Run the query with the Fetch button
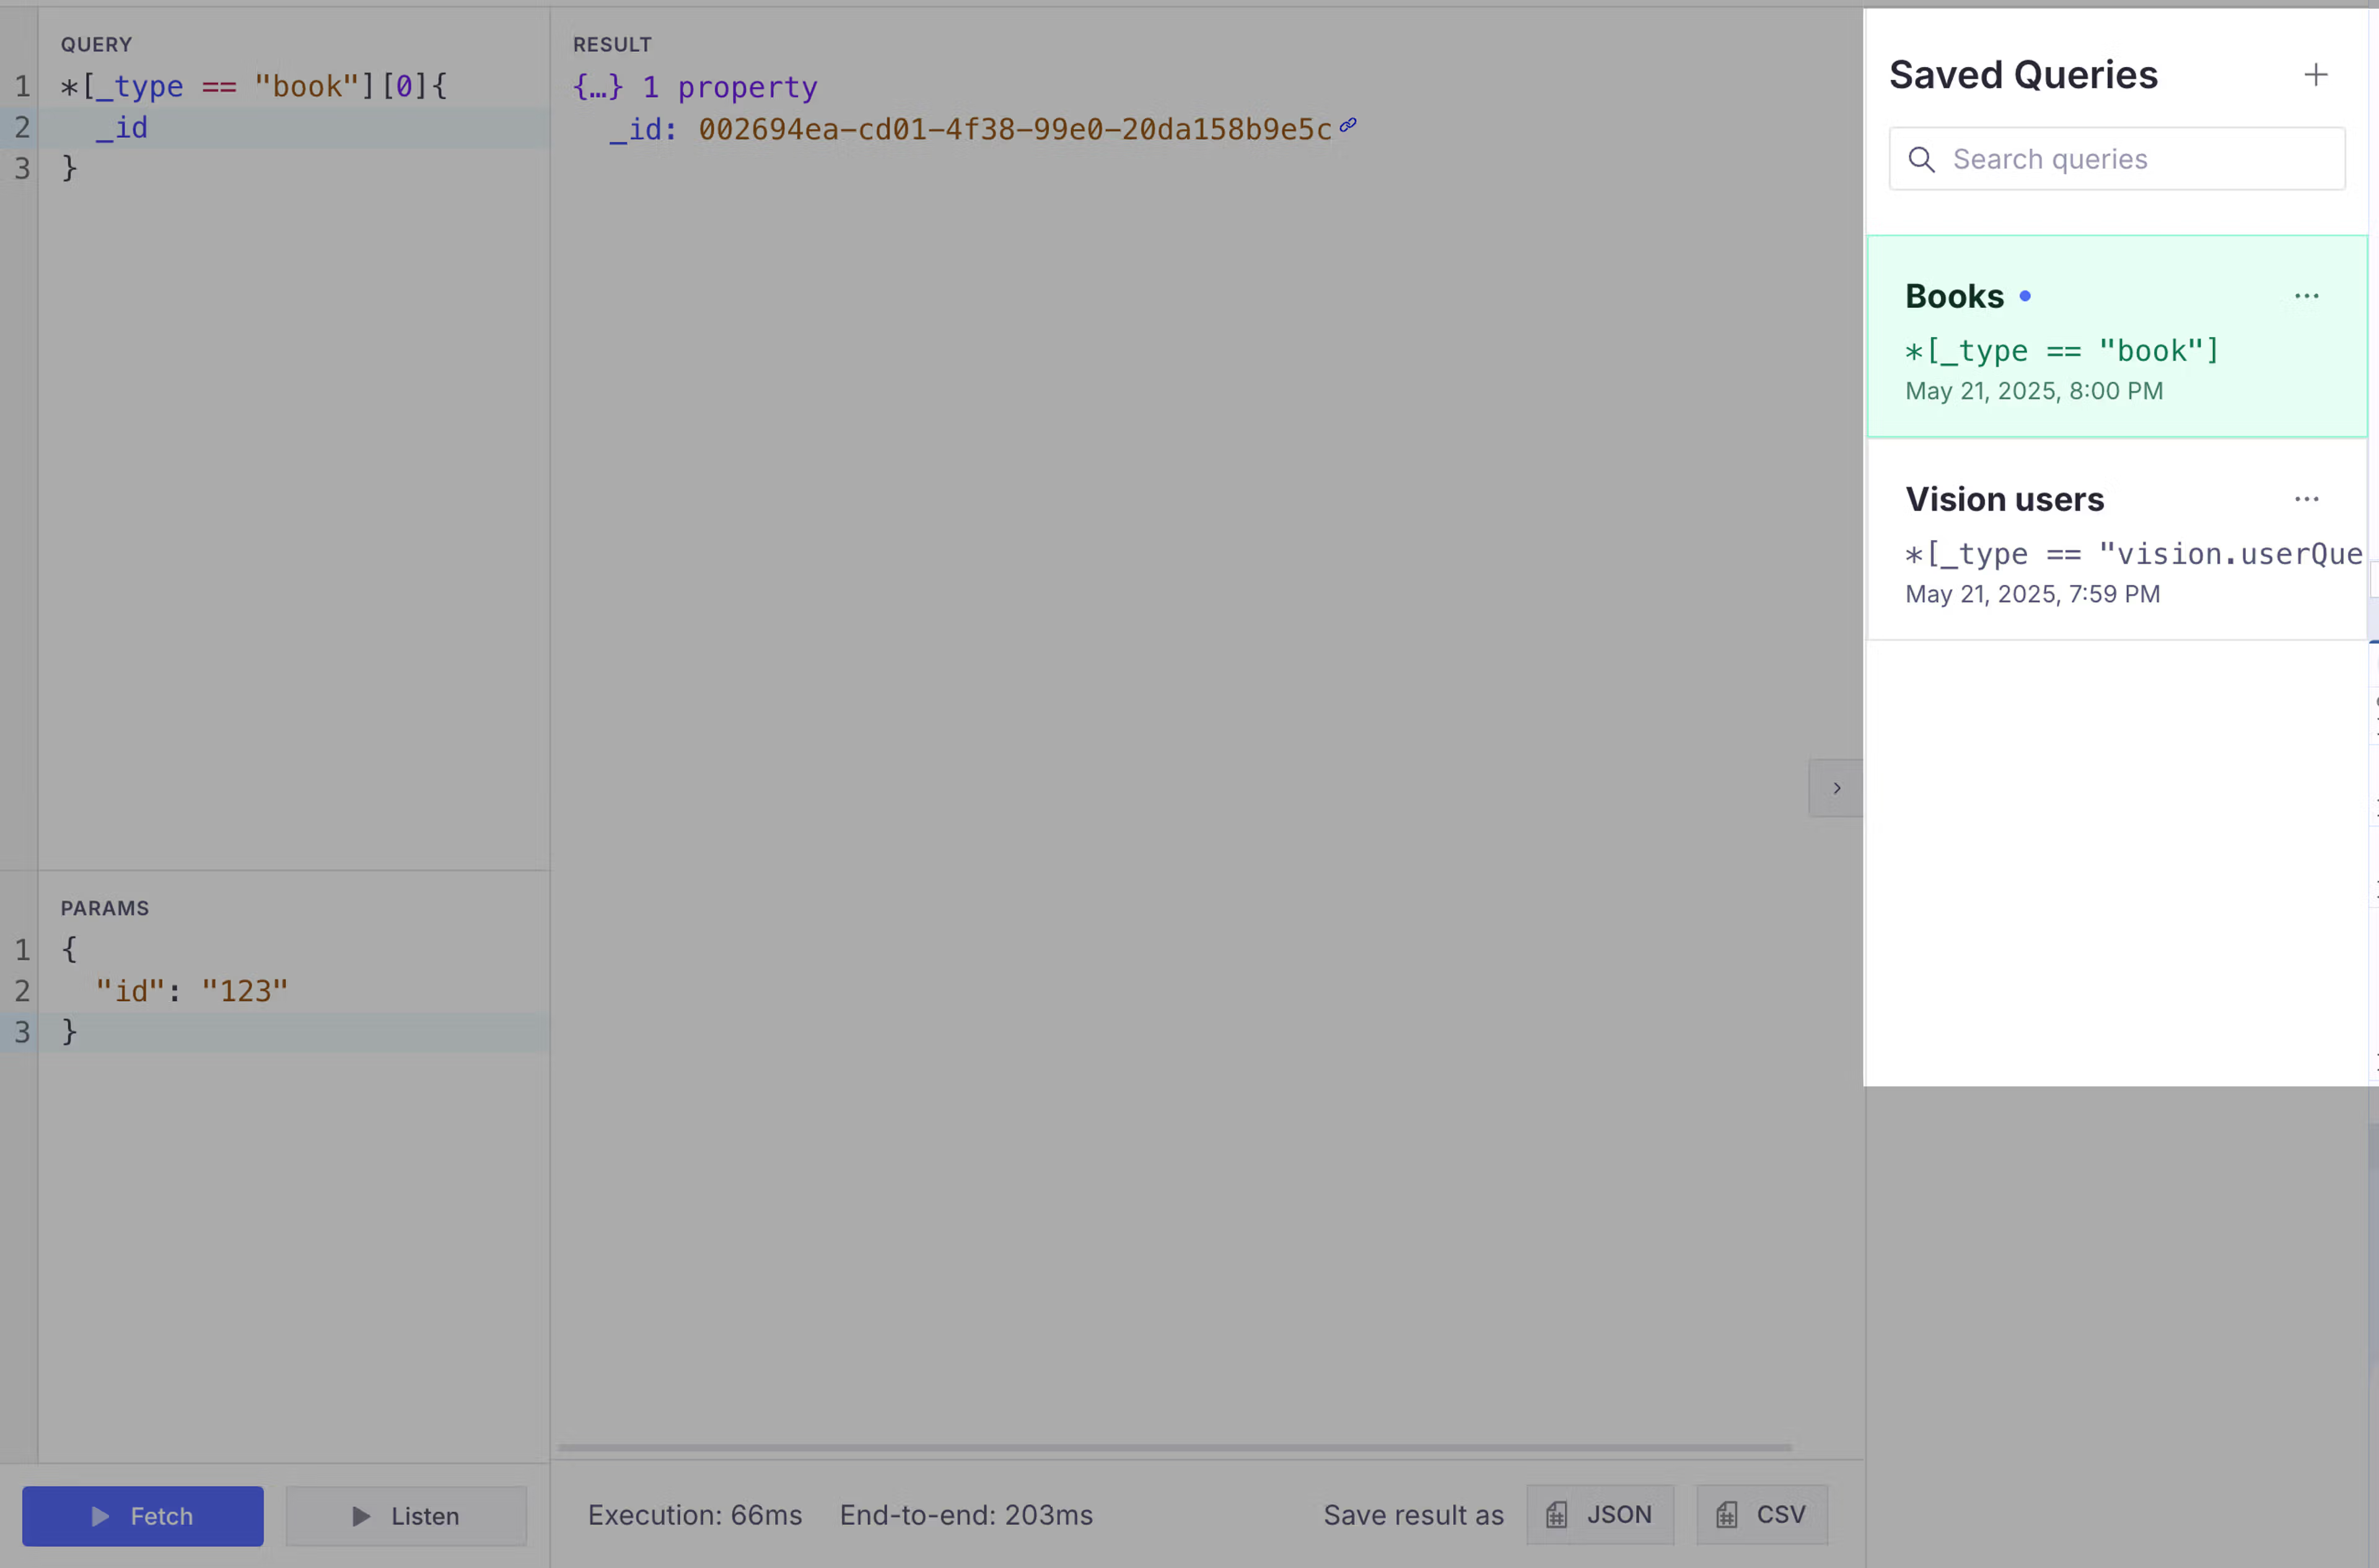 tap(143, 1515)
